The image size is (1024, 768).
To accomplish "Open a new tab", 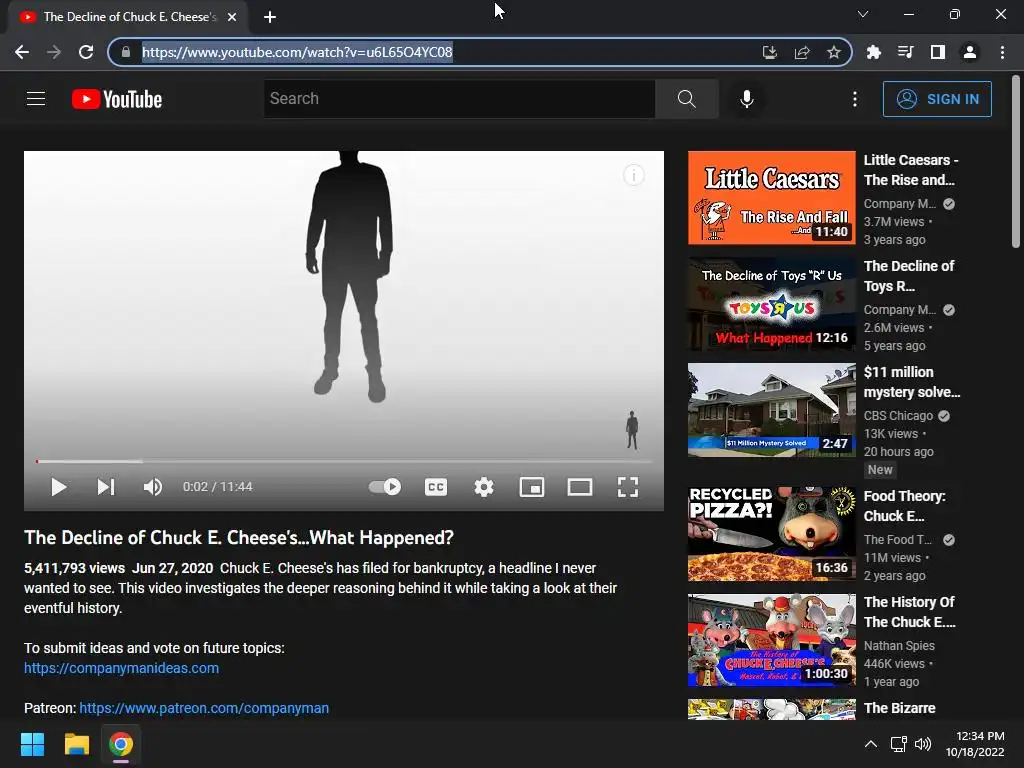I will 270,17.
